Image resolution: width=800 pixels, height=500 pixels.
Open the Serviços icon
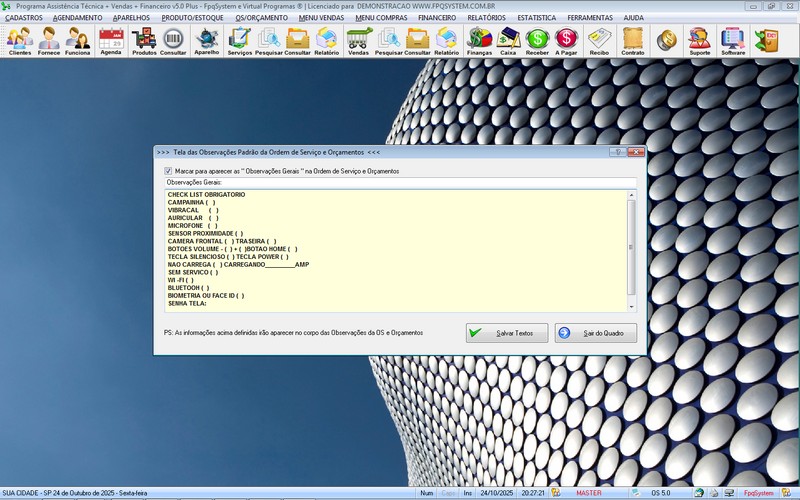click(240, 41)
